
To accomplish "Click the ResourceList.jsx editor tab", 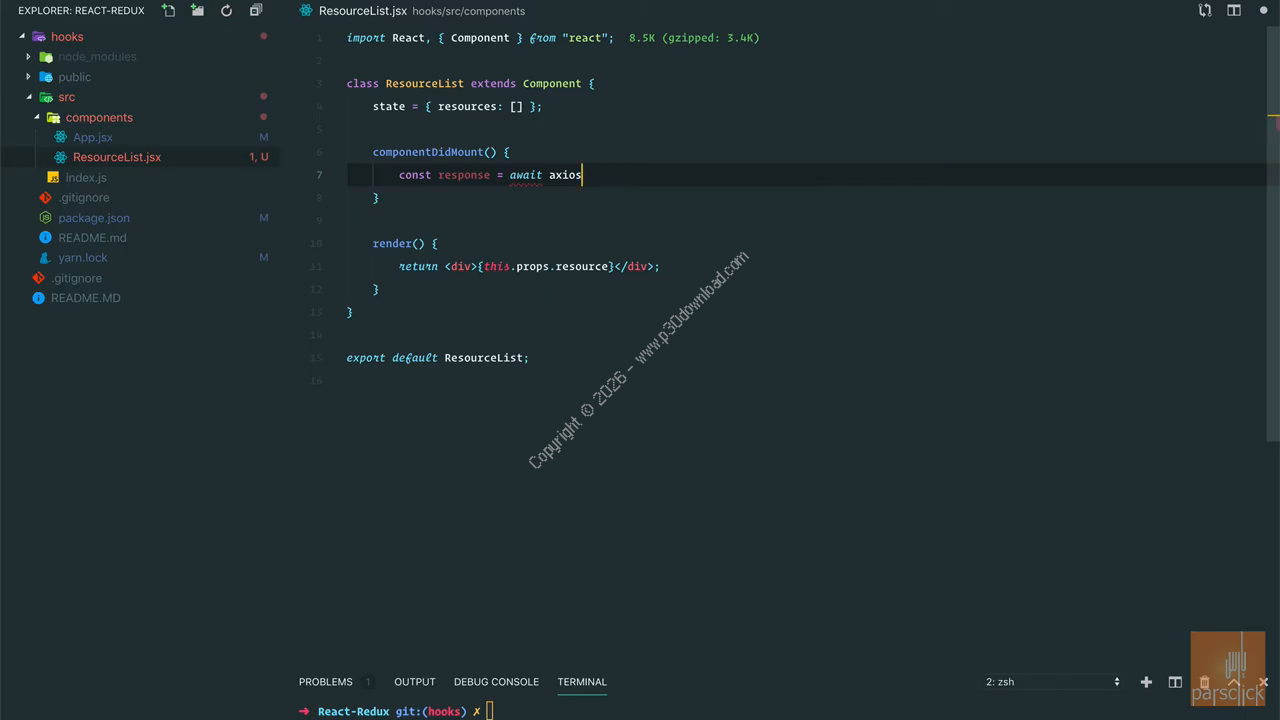I will pos(362,11).
